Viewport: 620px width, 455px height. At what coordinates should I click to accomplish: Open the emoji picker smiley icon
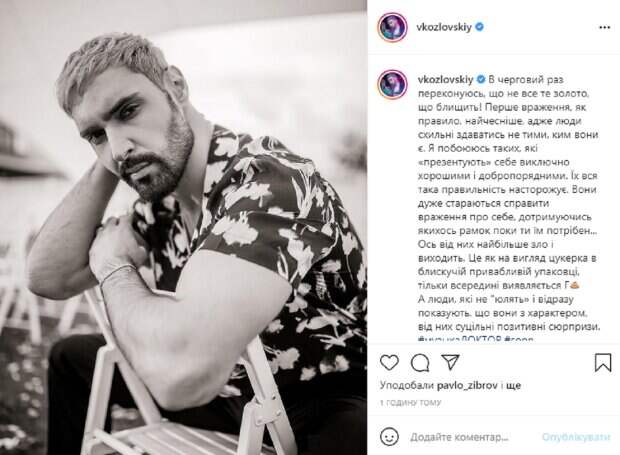[x=389, y=437]
